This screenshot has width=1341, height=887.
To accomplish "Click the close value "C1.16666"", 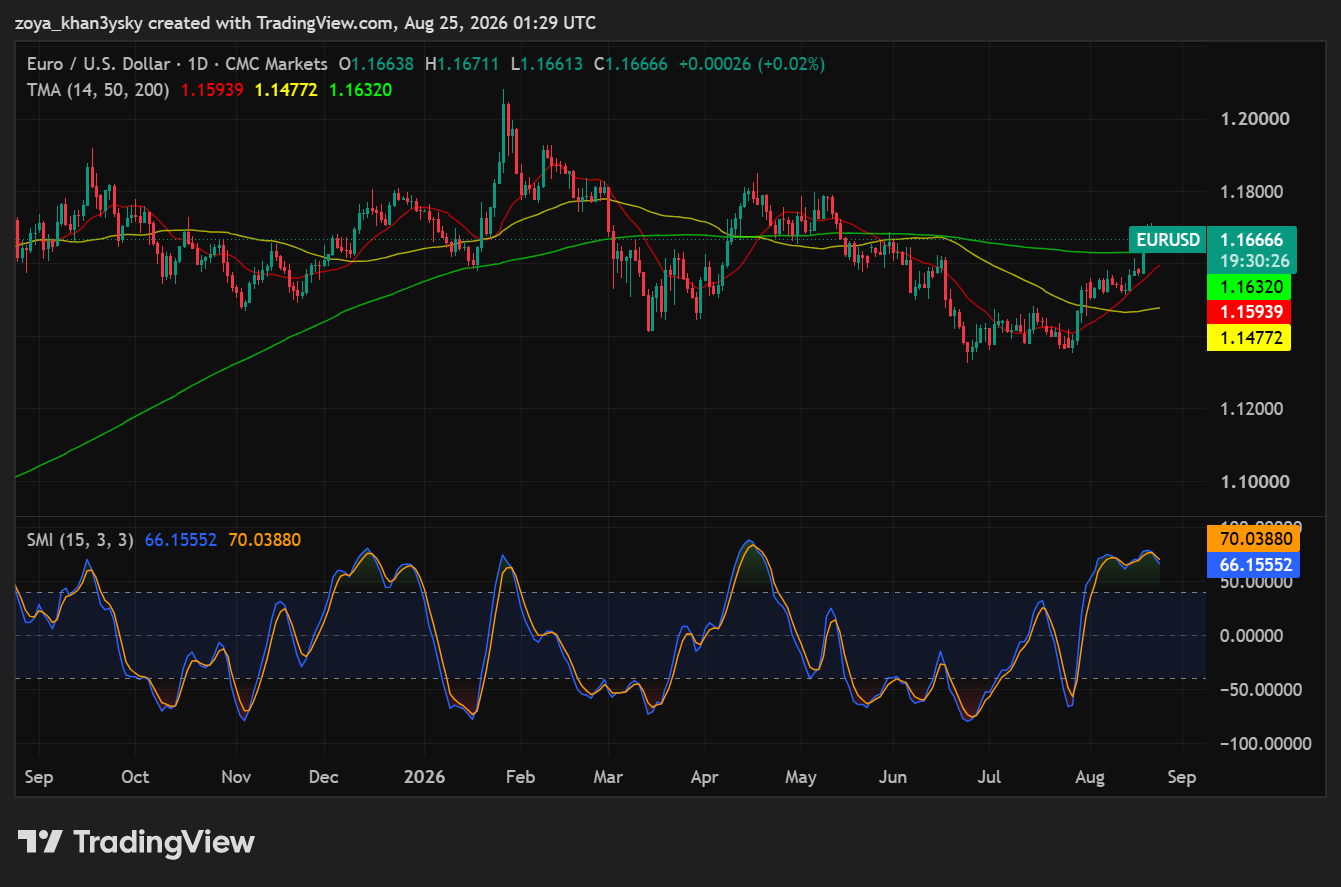I will (x=630, y=64).
